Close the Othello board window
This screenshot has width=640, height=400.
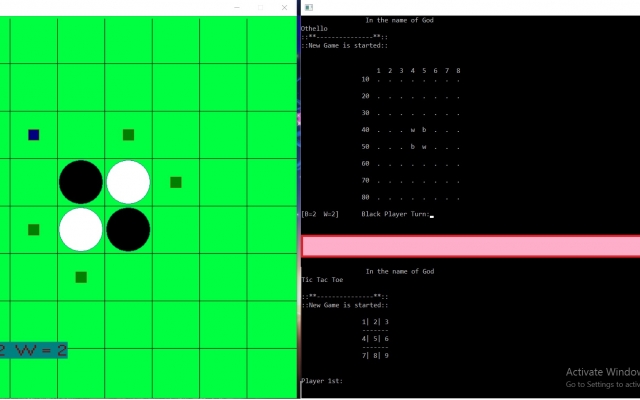(x=284, y=7)
